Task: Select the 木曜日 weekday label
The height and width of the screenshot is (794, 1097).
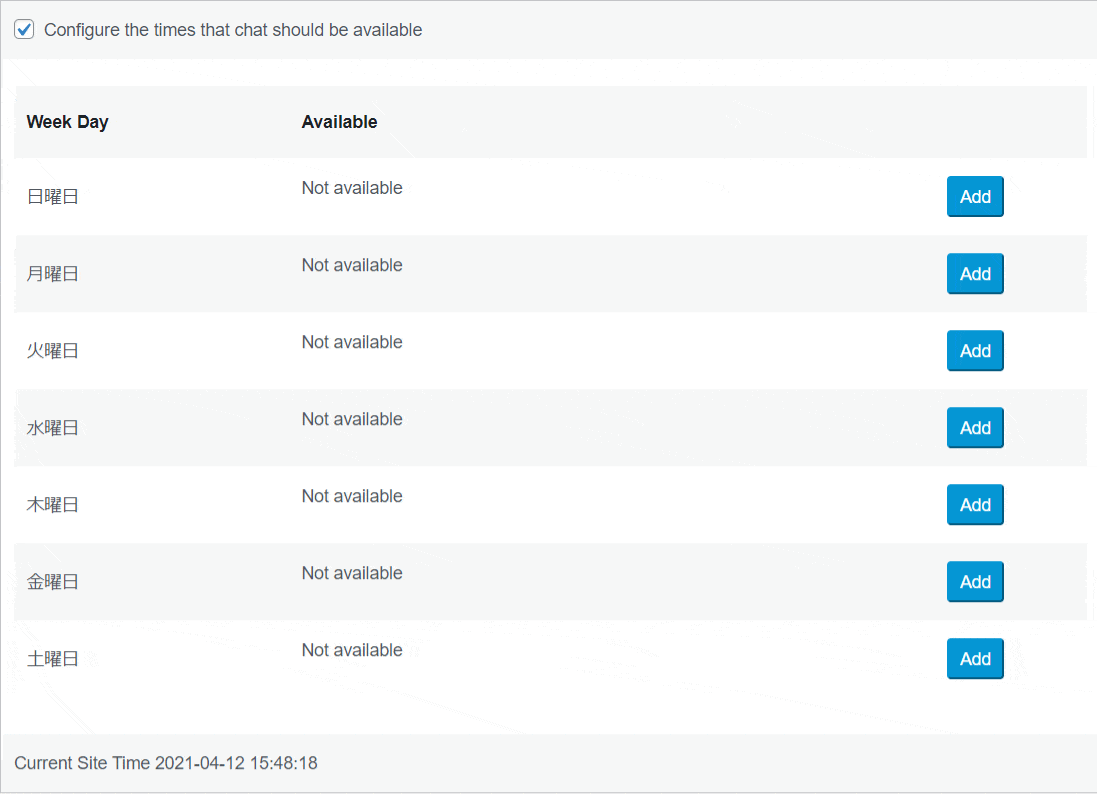Action: point(52,504)
